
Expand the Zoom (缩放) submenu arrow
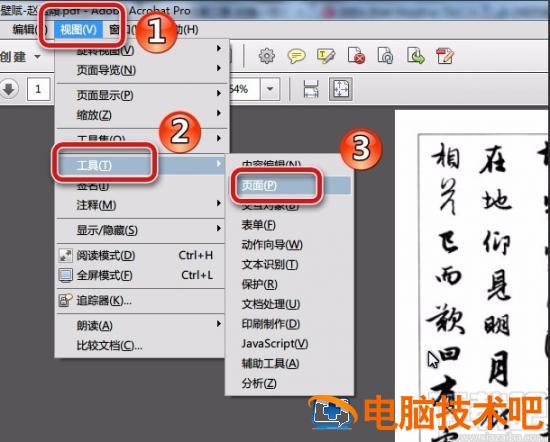click(219, 113)
